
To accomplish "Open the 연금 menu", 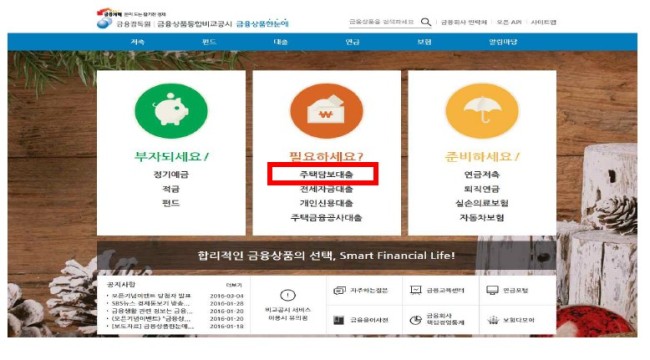I will [352, 42].
